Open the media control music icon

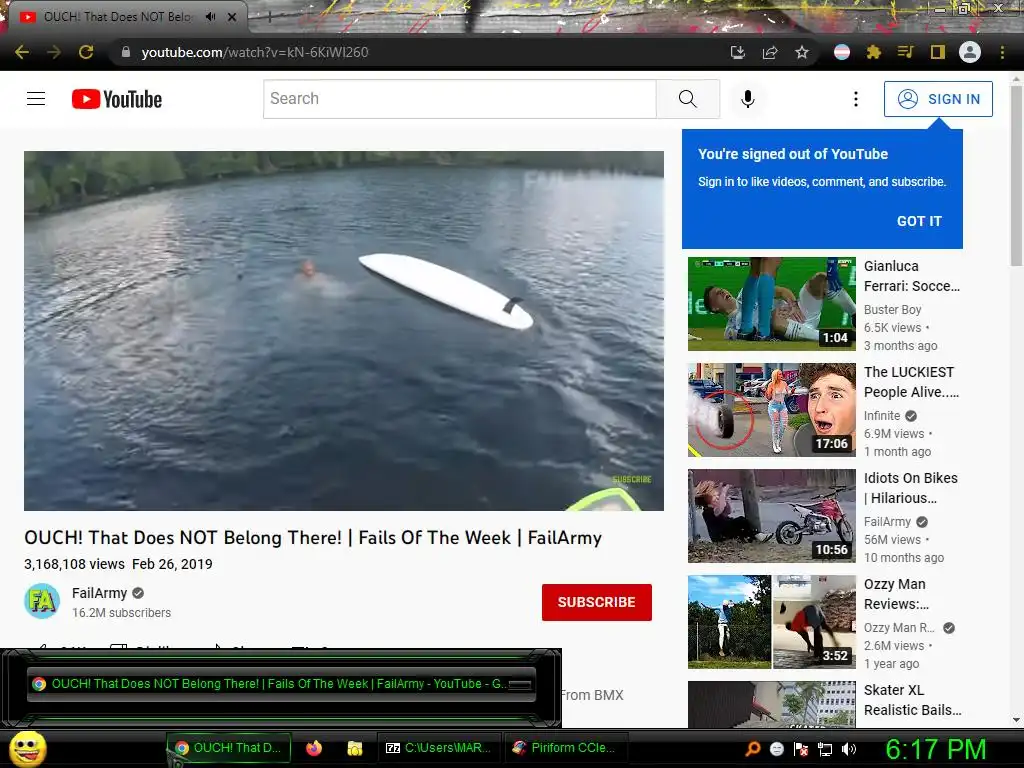[x=906, y=52]
